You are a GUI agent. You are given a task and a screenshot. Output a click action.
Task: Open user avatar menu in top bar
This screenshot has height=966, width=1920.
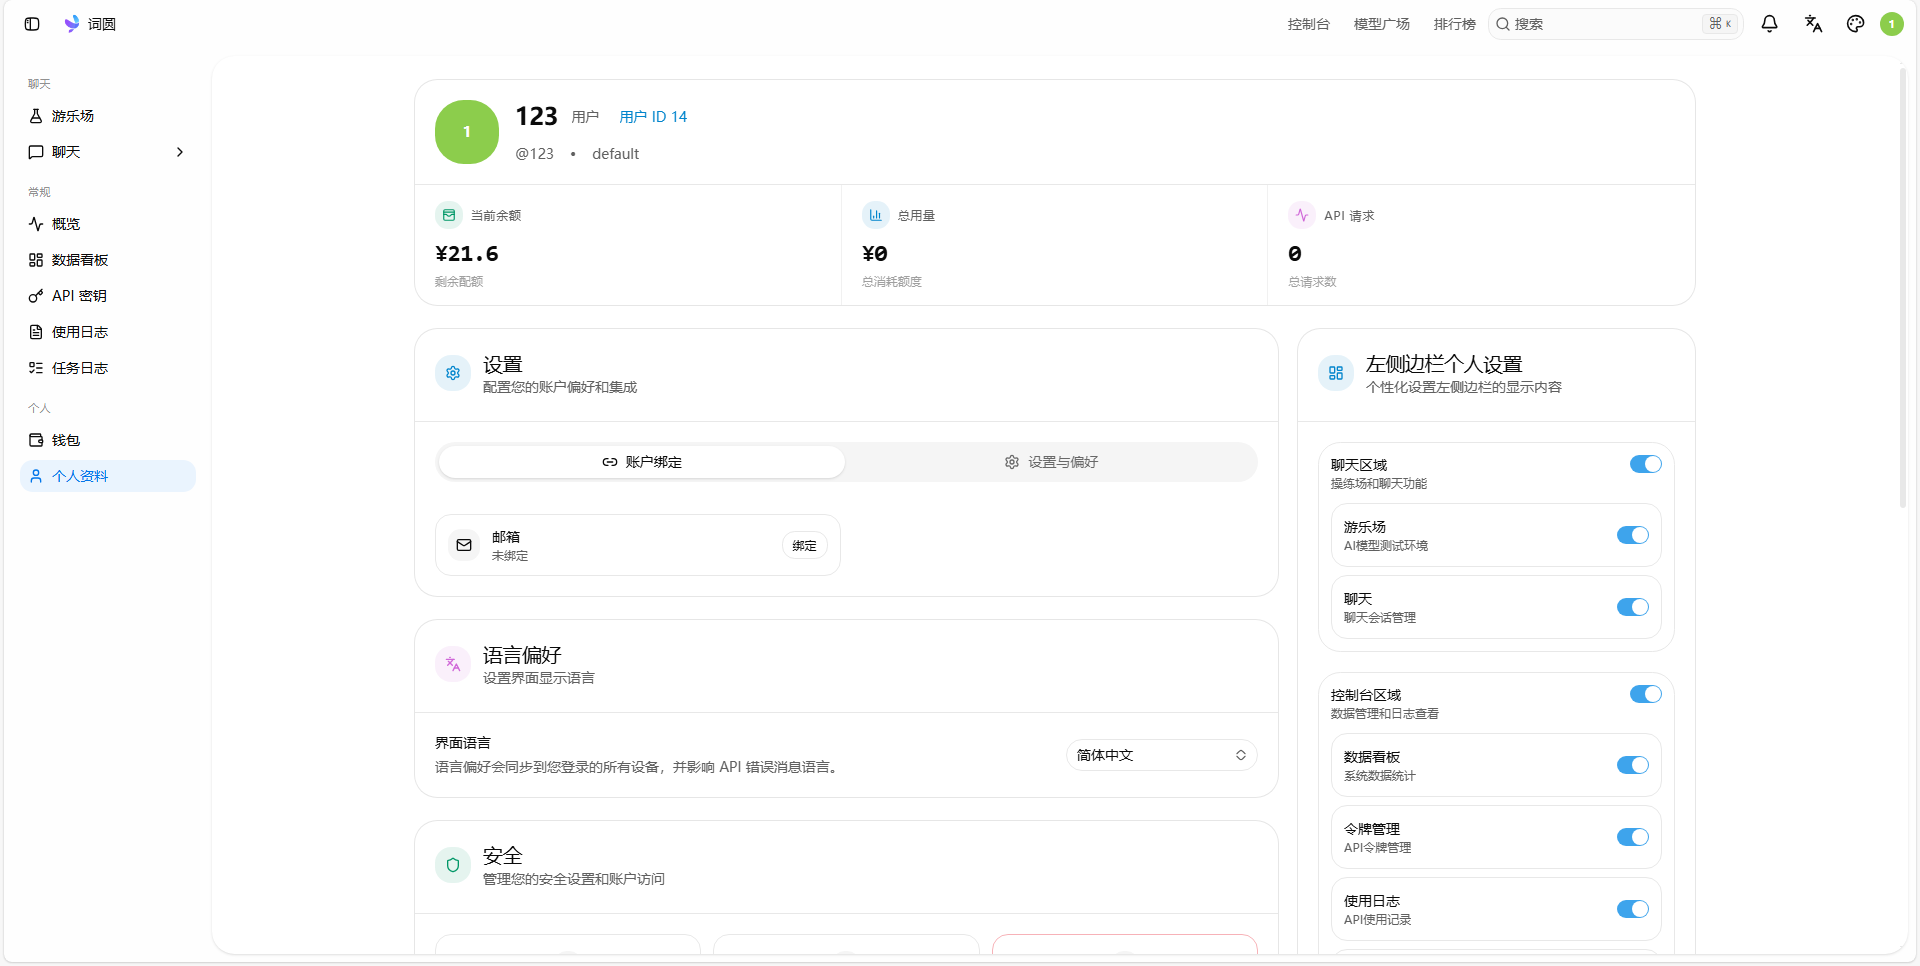coord(1891,24)
